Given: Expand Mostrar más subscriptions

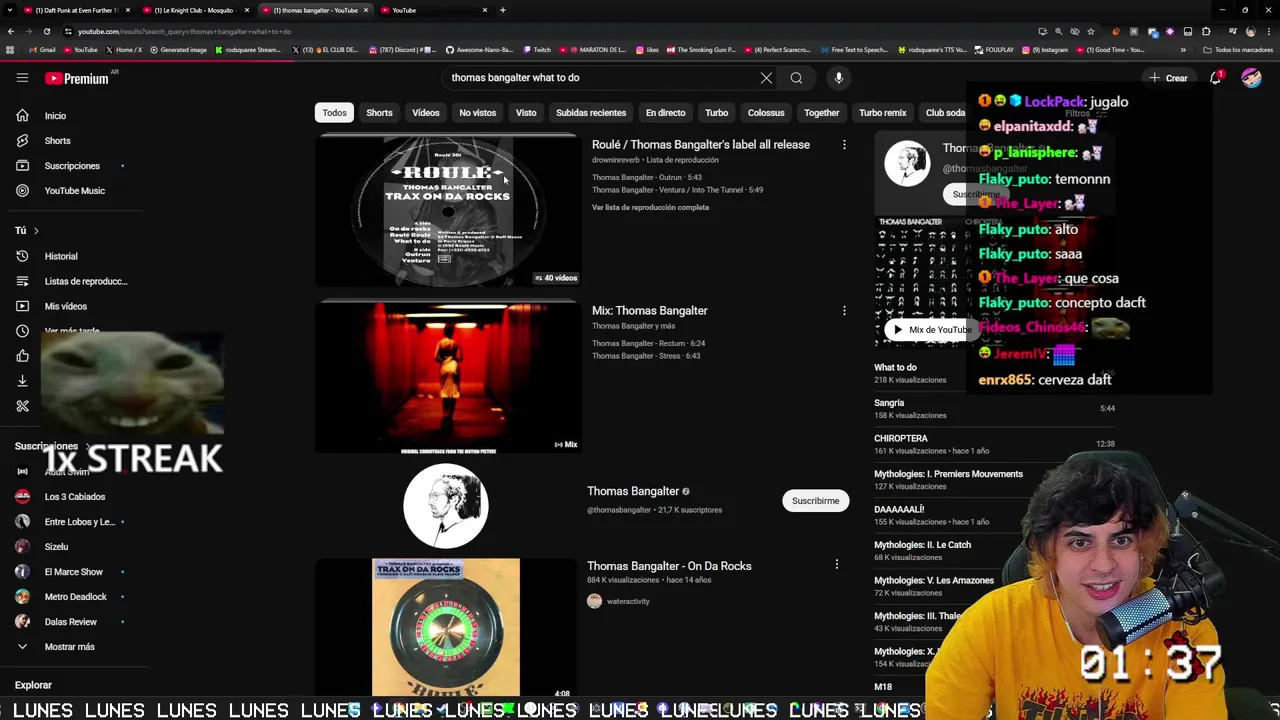Looking at the screenshot, I should [x=70, y=647].
